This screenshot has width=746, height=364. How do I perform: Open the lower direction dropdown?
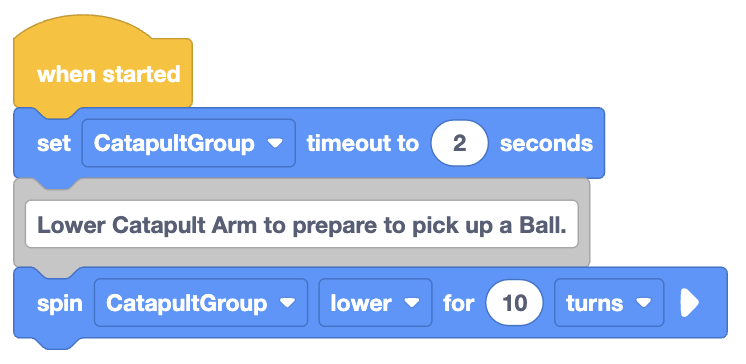375,303
